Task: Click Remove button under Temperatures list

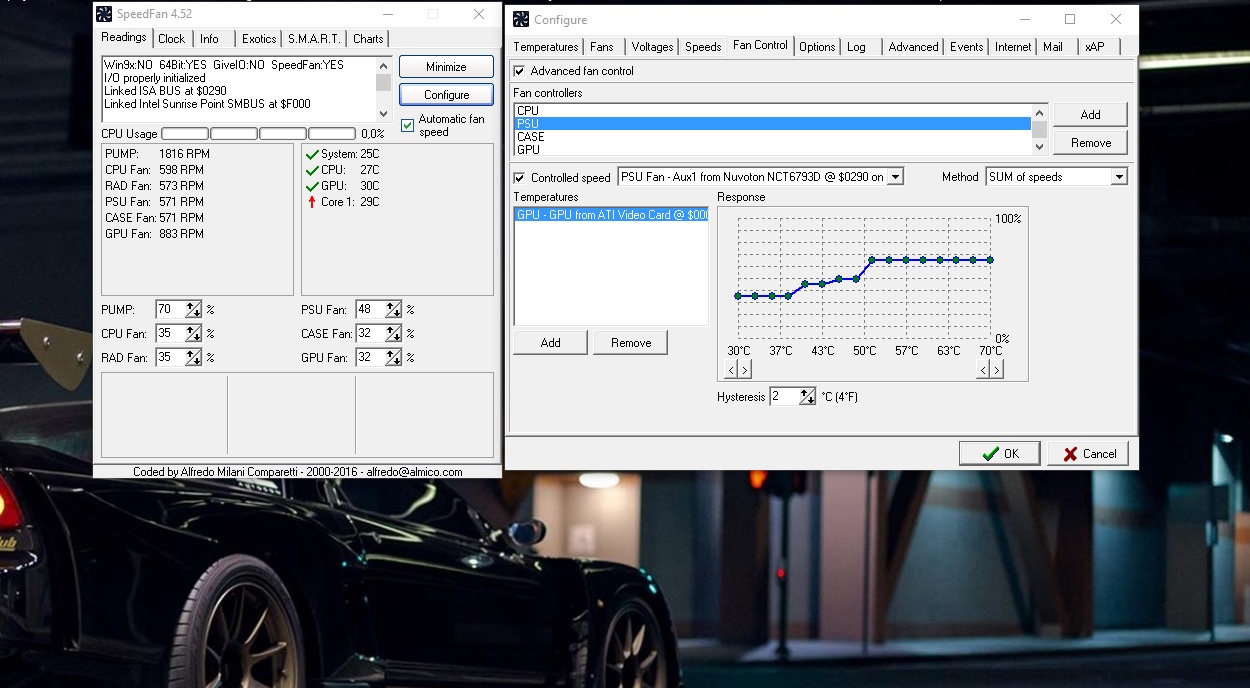Action: click(630, 343)
